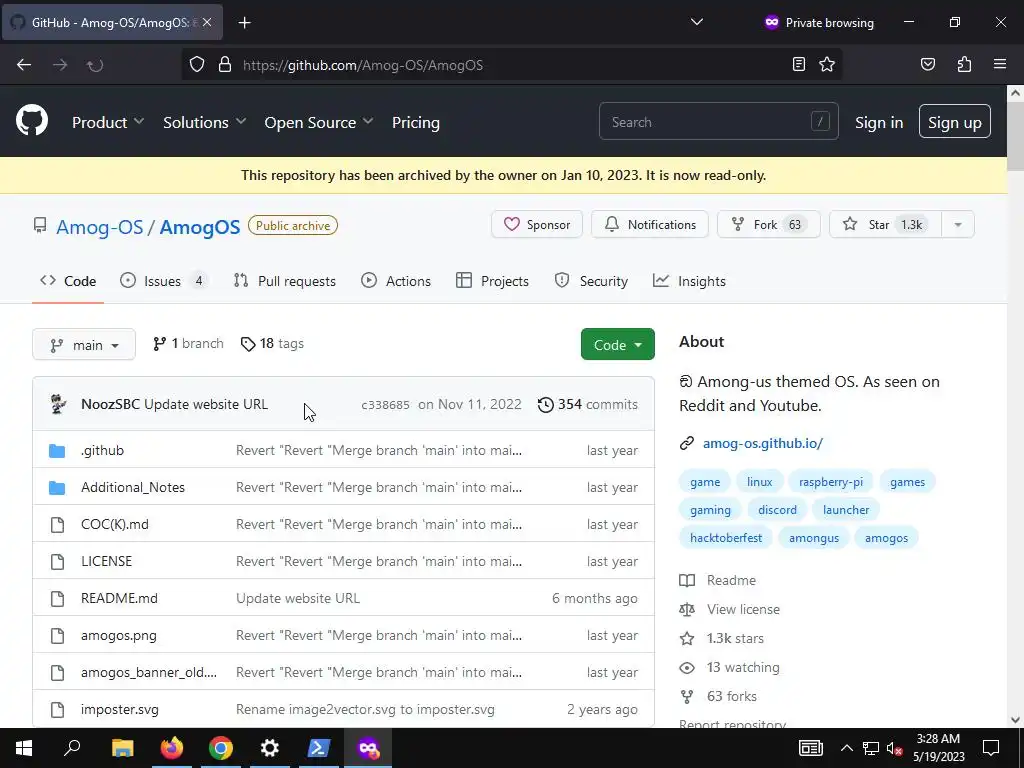
Task: Click the browser back arrow
Action: click(x=24, y=65)
